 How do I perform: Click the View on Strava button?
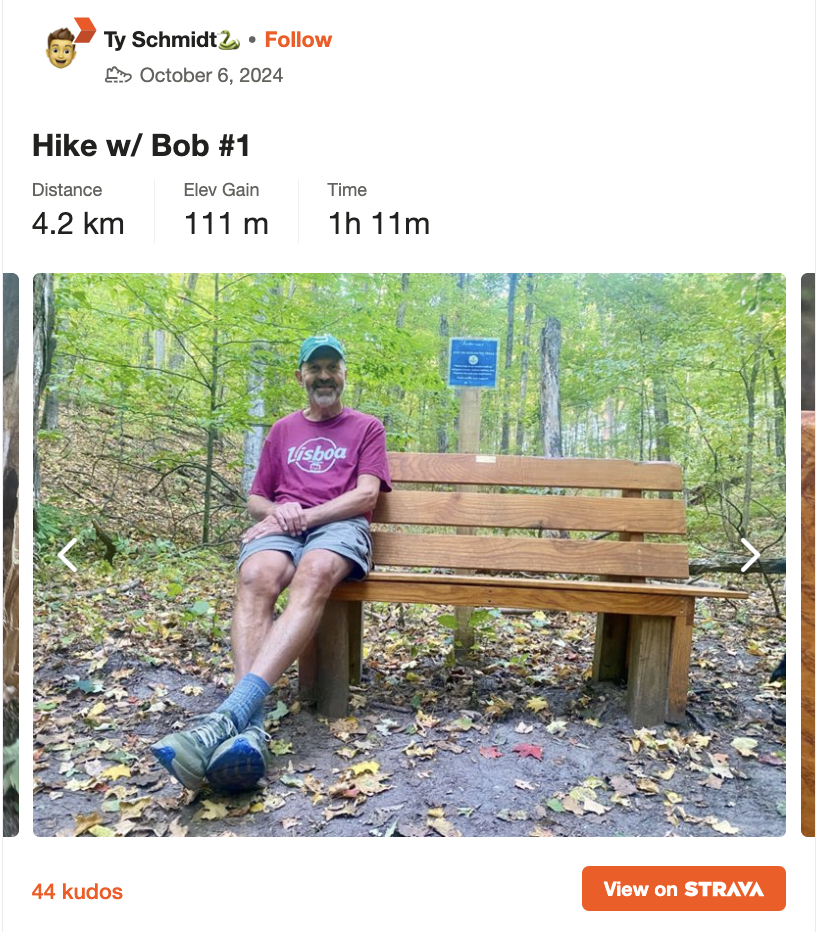pos(684,889)
